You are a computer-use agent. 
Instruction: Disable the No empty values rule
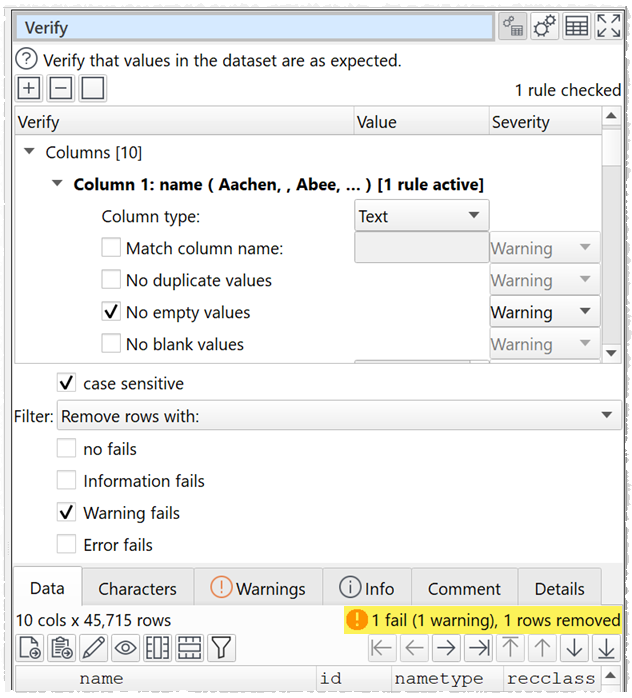pyautogui.click(x=112, y=312)
